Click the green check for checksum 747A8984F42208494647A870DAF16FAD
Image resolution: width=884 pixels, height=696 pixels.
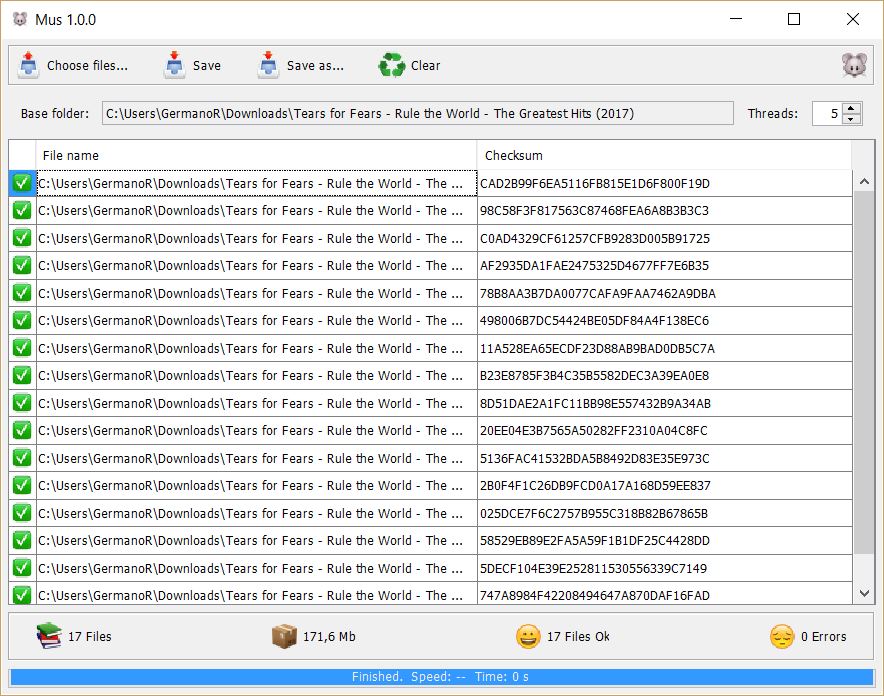coord(22,595)
